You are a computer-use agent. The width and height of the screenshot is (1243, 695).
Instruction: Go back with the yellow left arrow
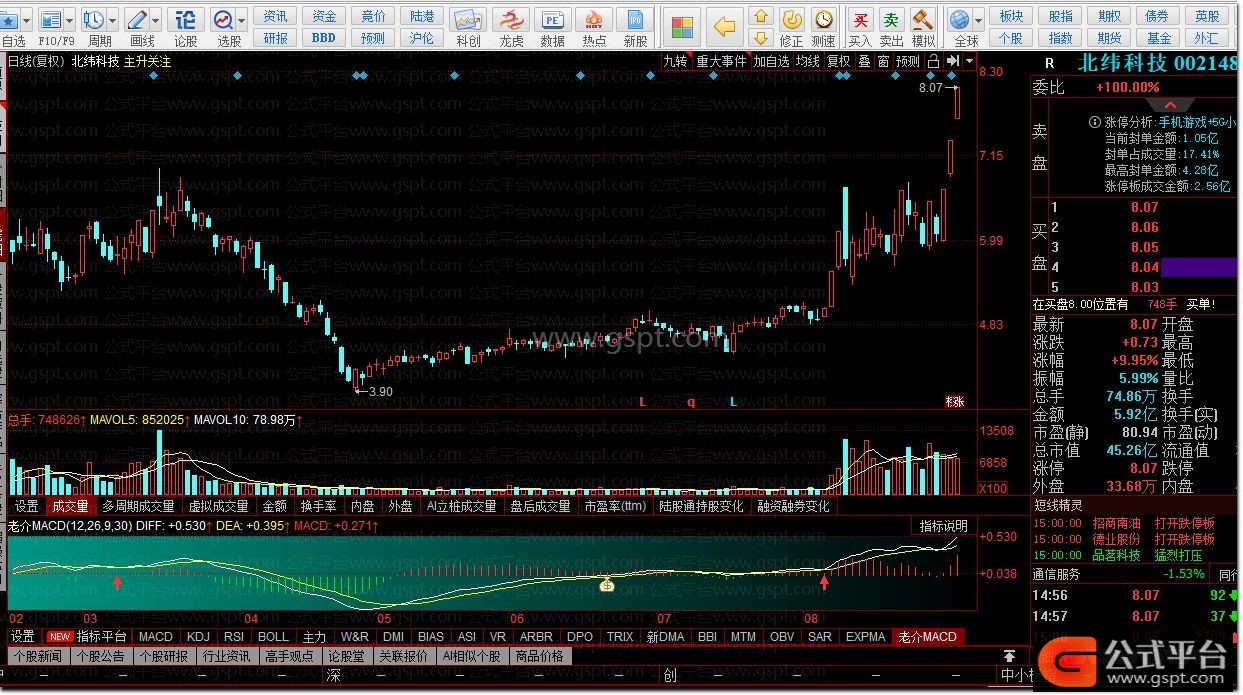[726, 26]
